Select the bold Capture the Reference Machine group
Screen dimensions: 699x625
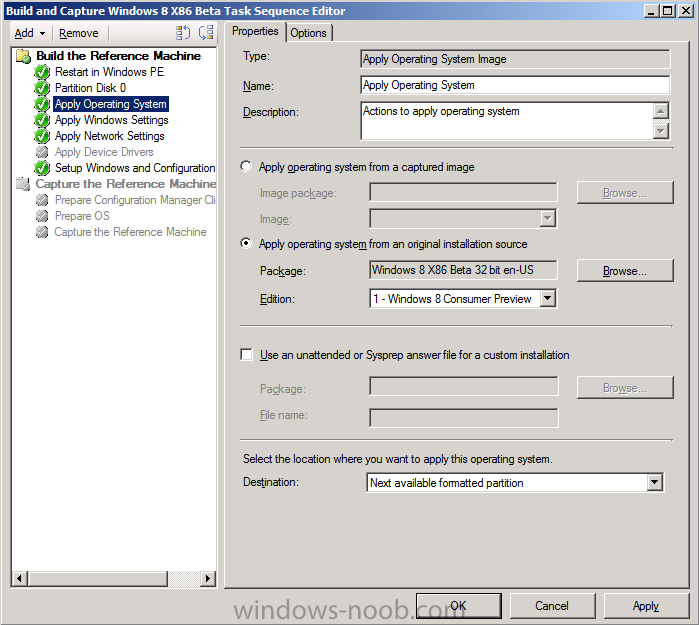click(x=126, y=184)
